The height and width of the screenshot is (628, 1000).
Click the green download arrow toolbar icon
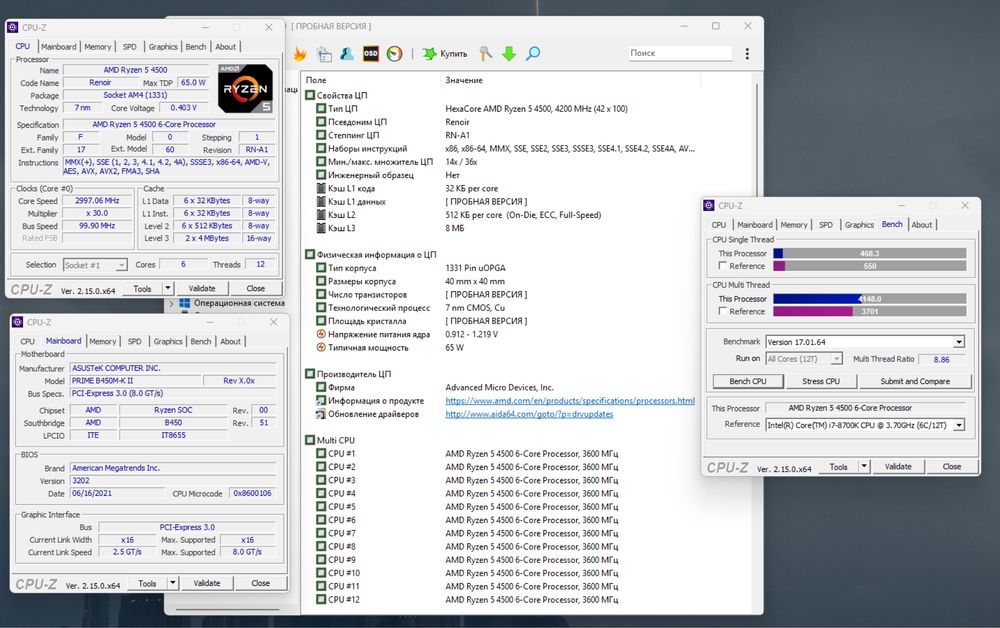509,54
